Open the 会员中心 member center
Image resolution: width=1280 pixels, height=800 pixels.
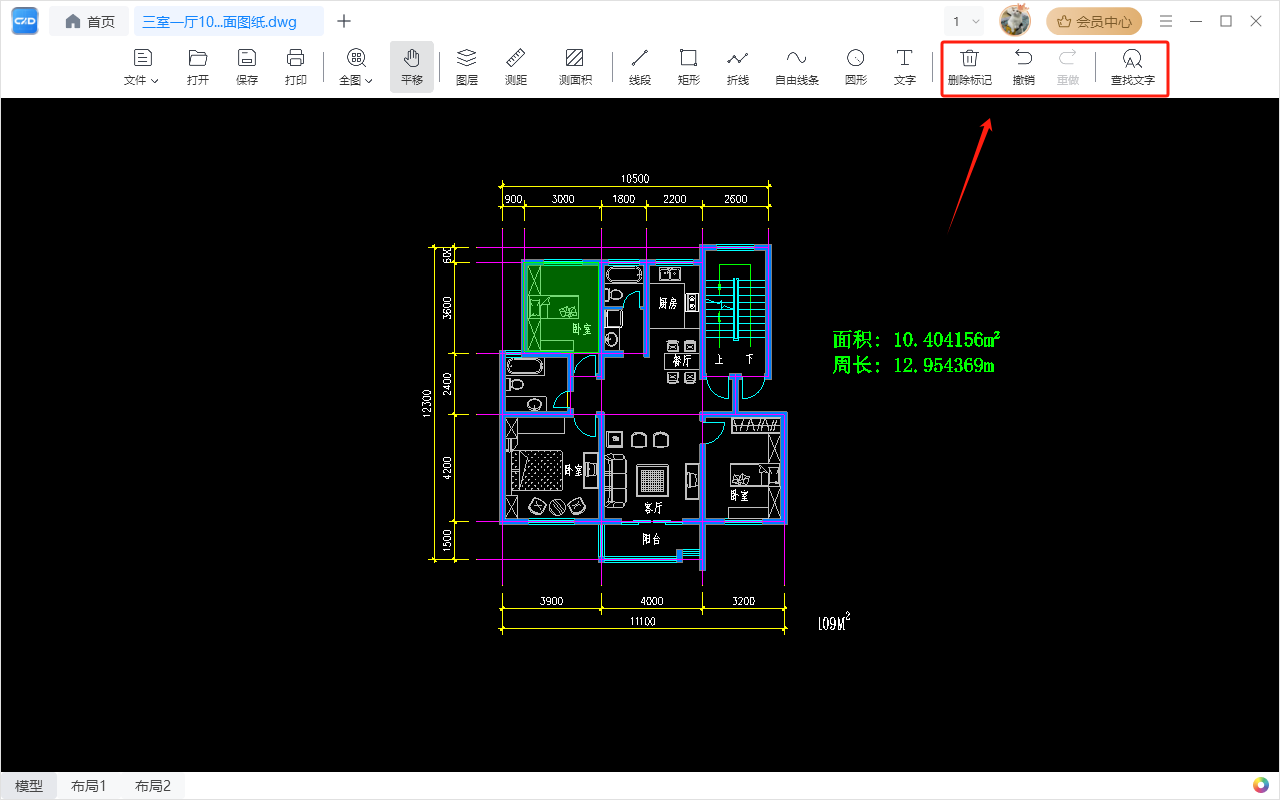tap(1094, 21)
